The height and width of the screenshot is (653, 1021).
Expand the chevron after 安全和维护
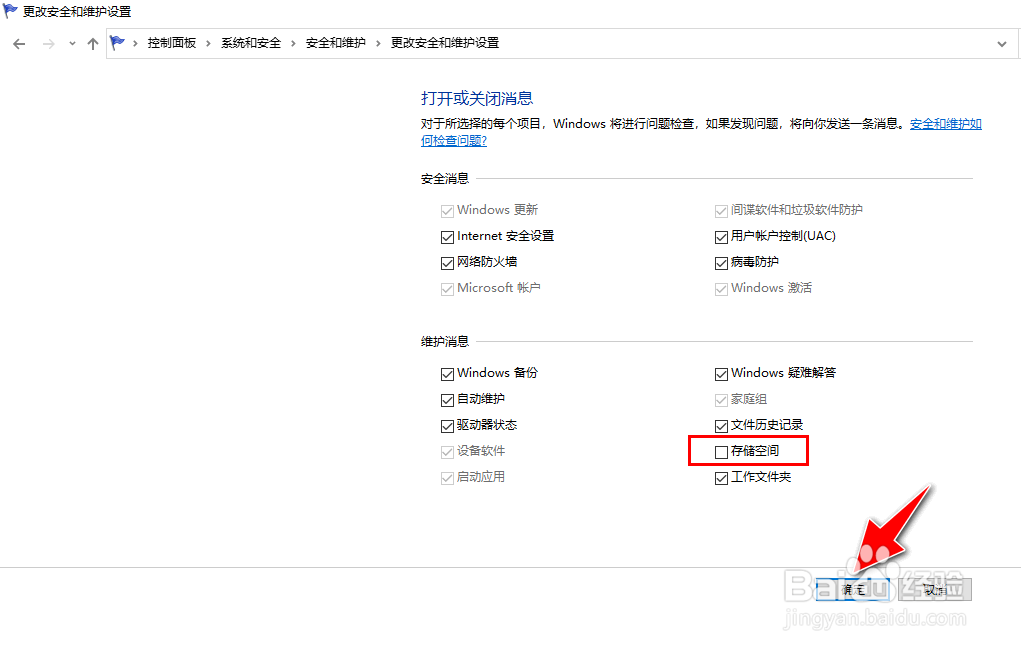(x=378, y=44)
